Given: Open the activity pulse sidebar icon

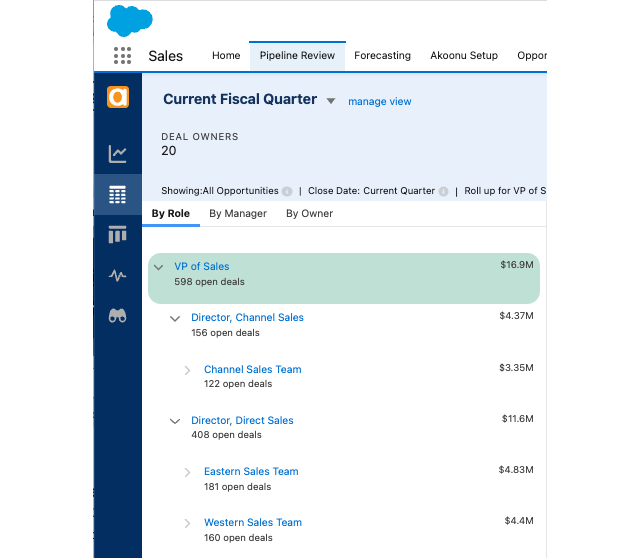Looking at the screenshot, I should [118, 276].
